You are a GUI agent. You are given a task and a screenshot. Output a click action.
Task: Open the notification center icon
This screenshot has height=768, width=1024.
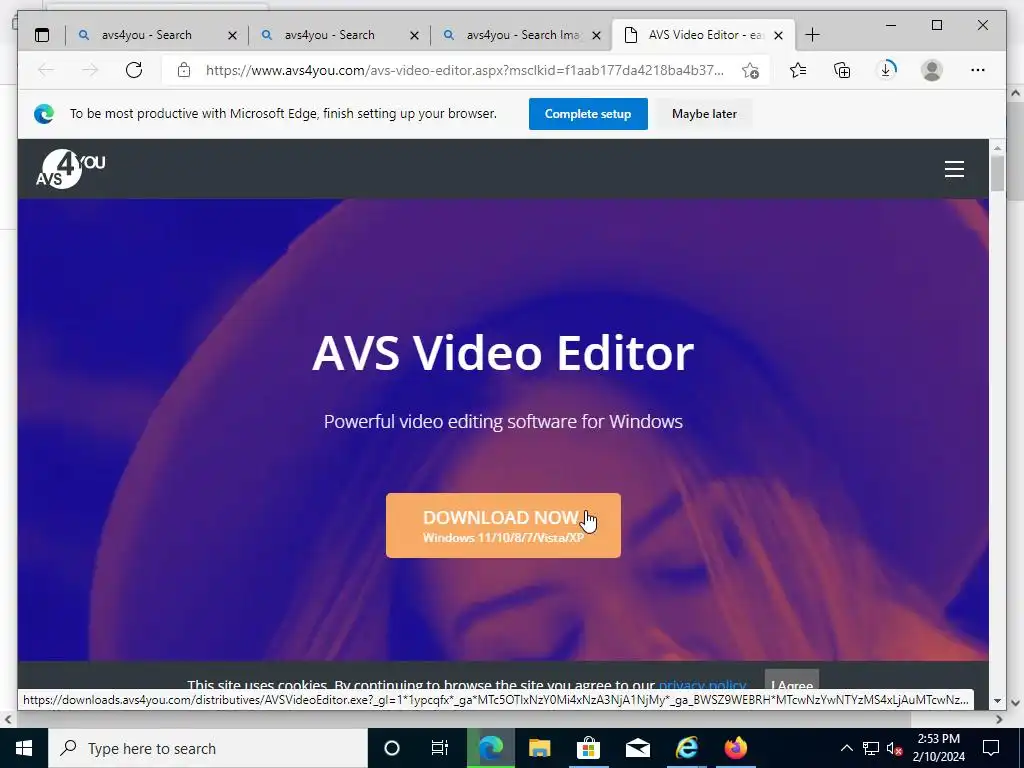[x=991, y=748]
